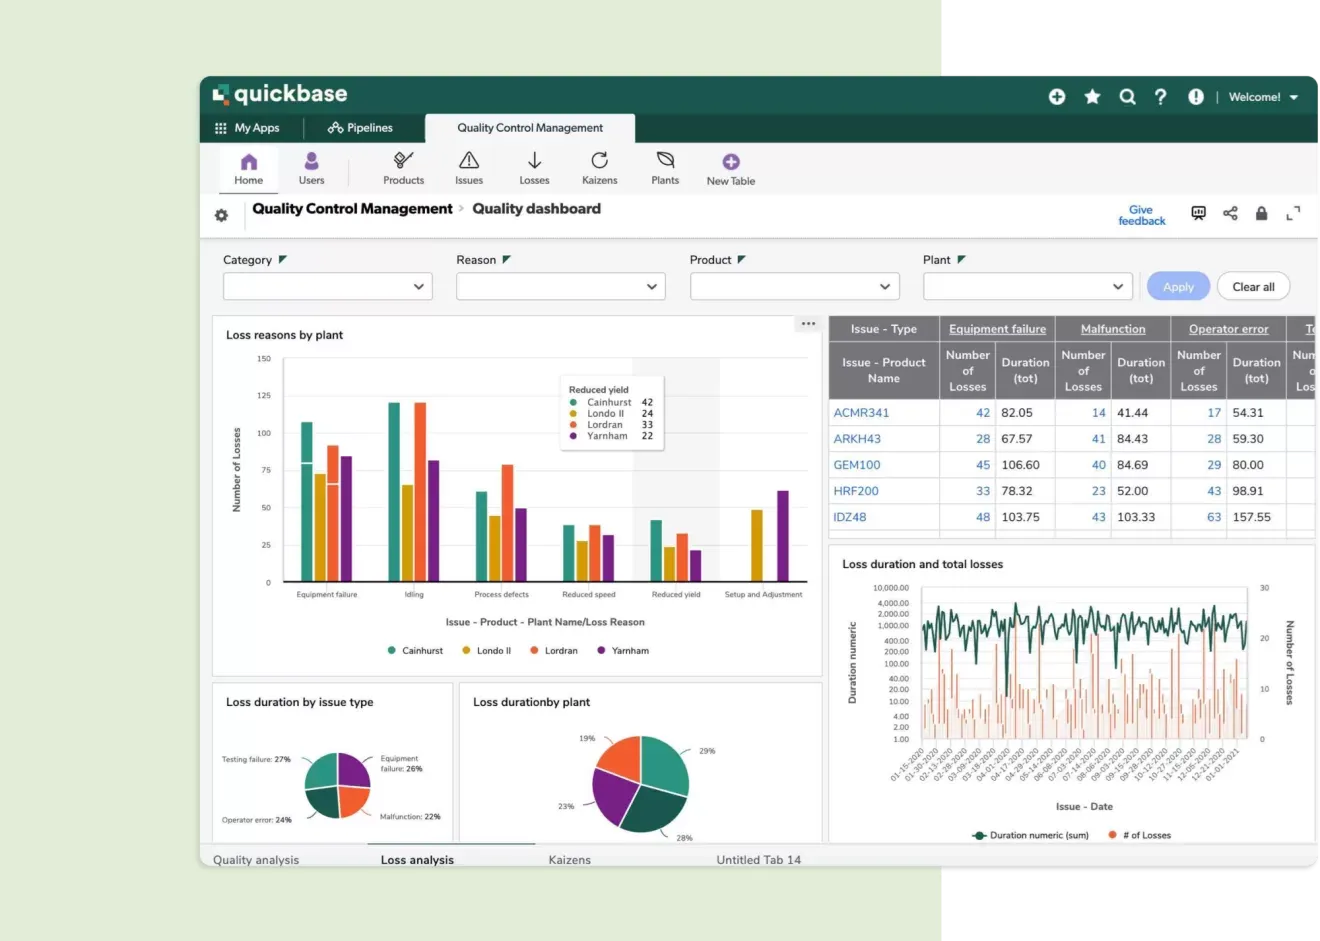Image resolution: width=1320 pixels, height=941 pixels.
Task: Click the share icon near Give feedback
Action: (1230, 213)
